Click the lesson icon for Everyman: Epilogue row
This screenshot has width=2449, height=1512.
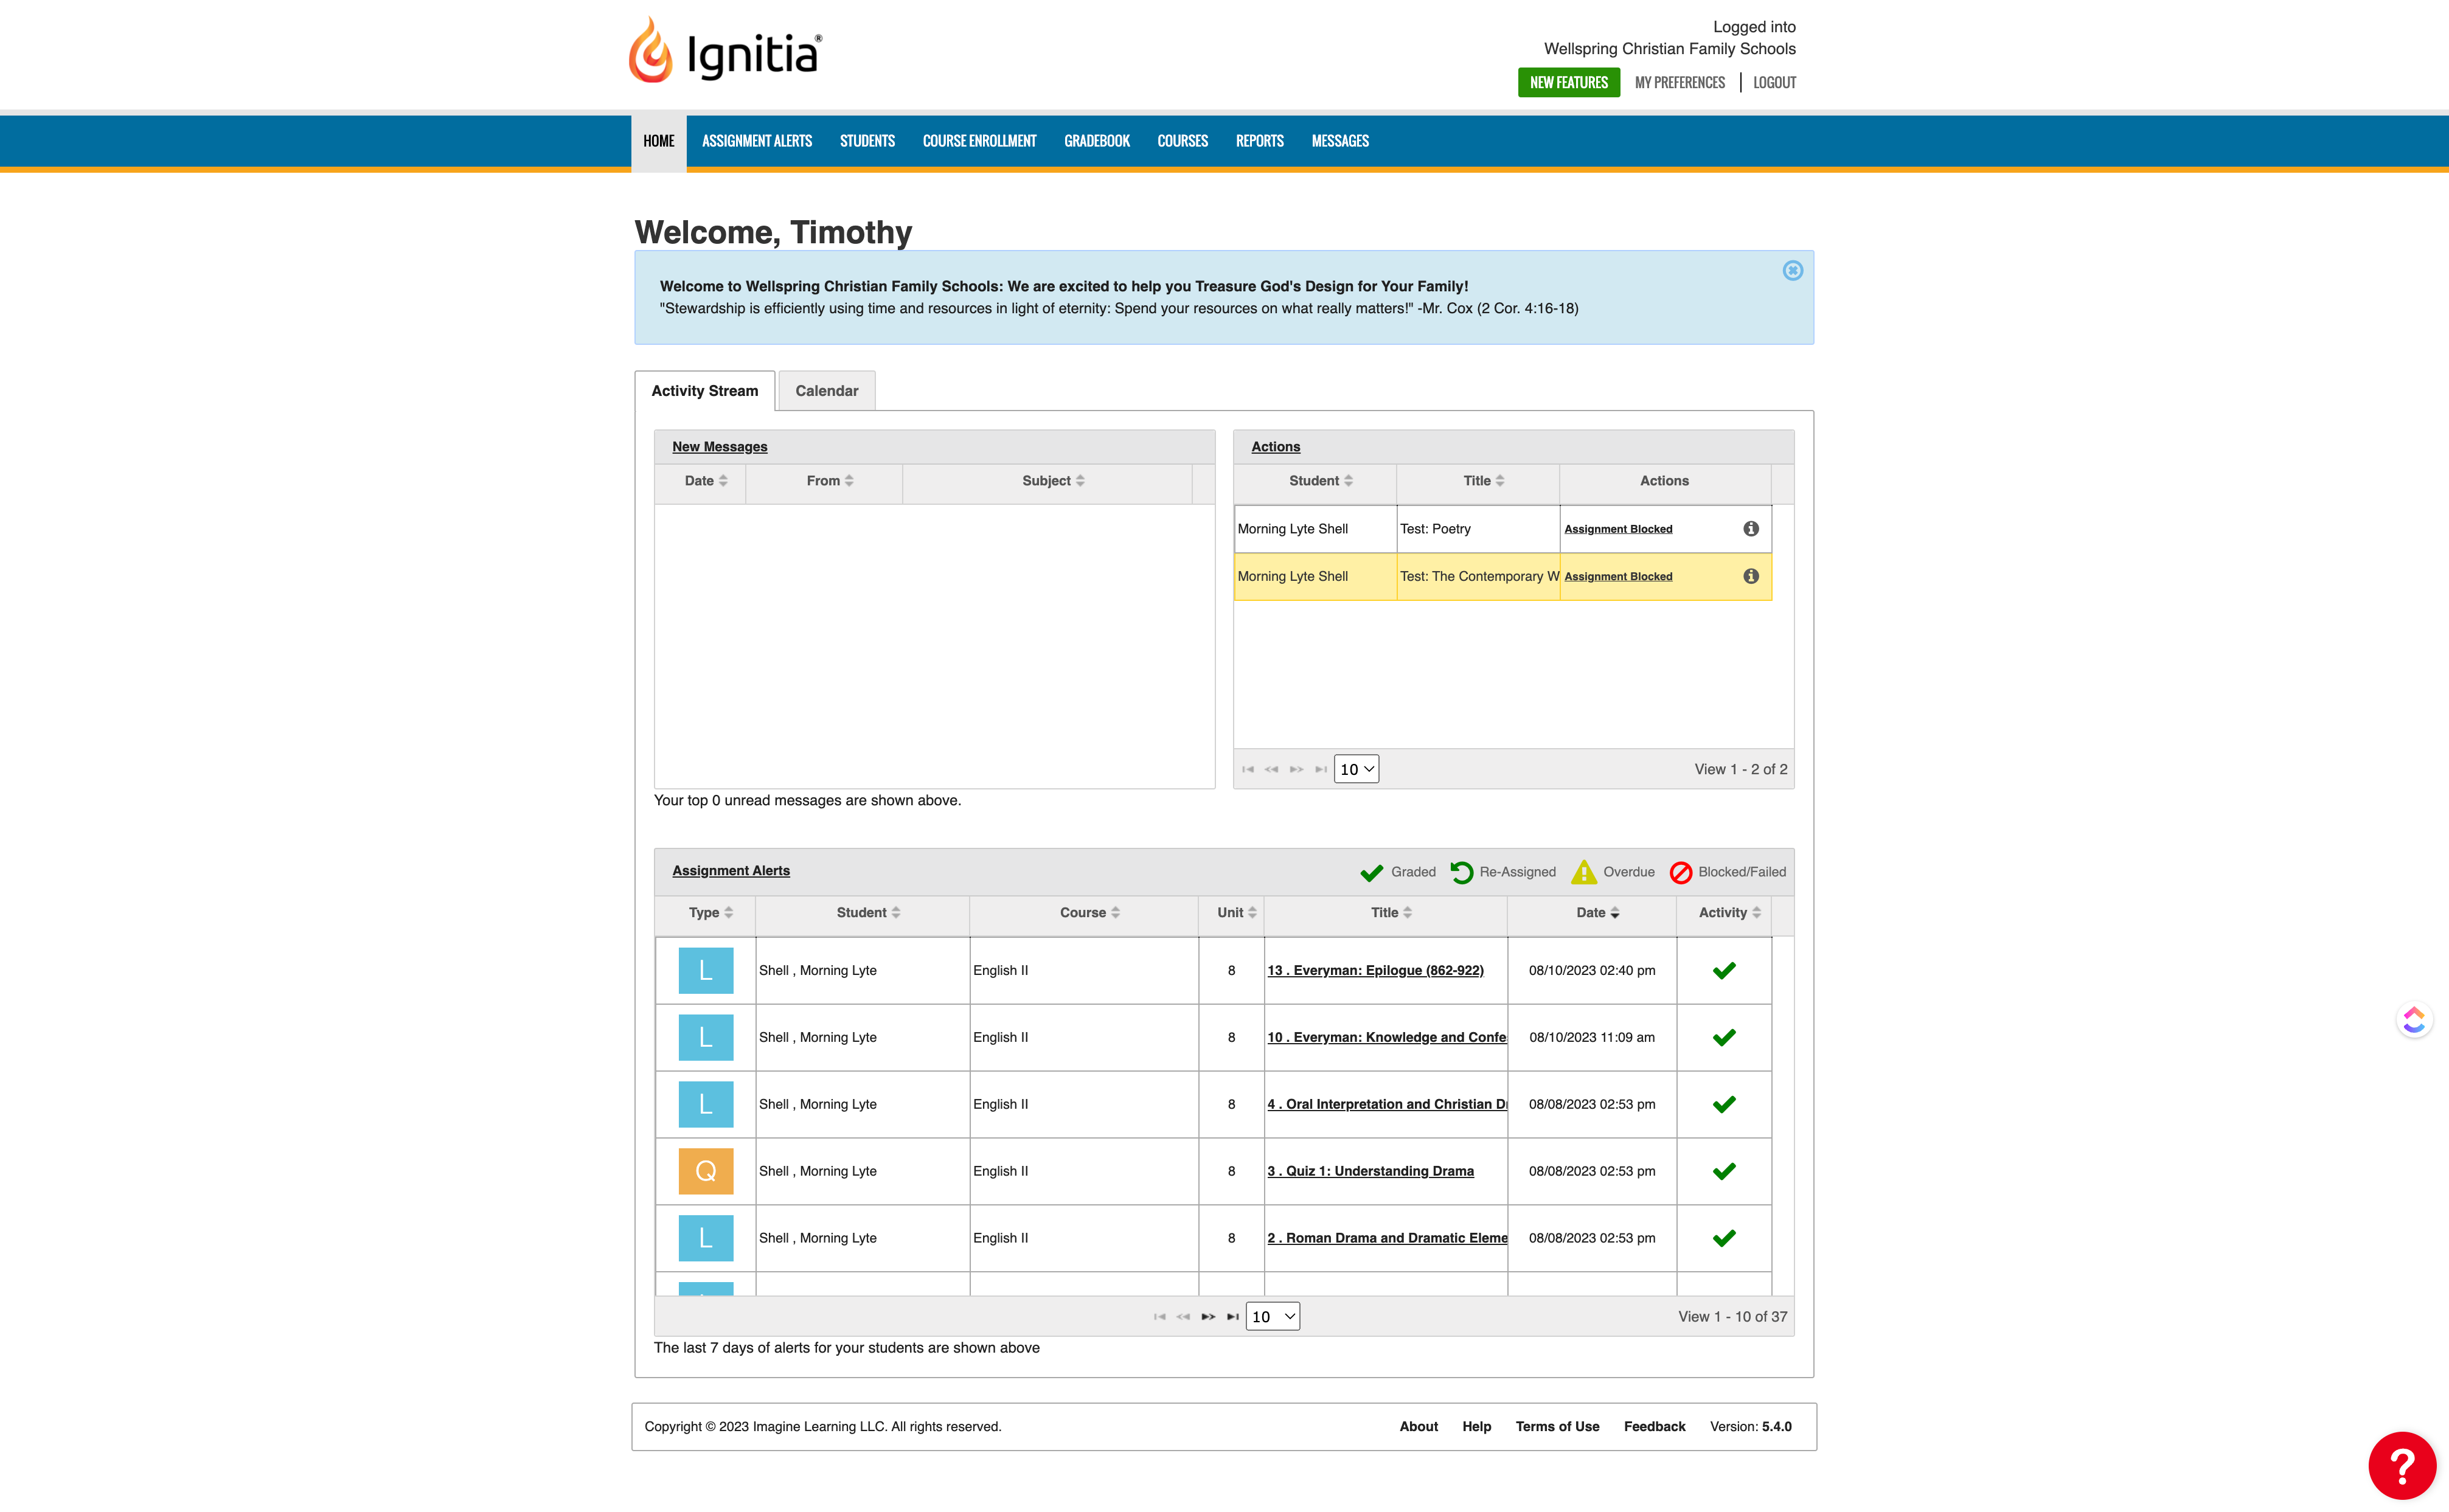pyautogui.click(x=705, y=970)
